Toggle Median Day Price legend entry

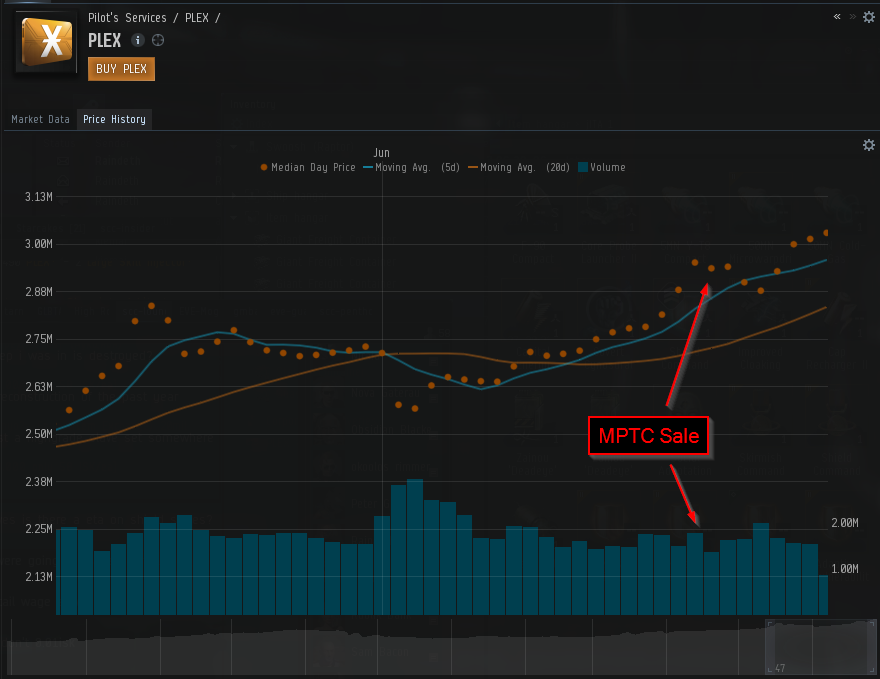308,167
